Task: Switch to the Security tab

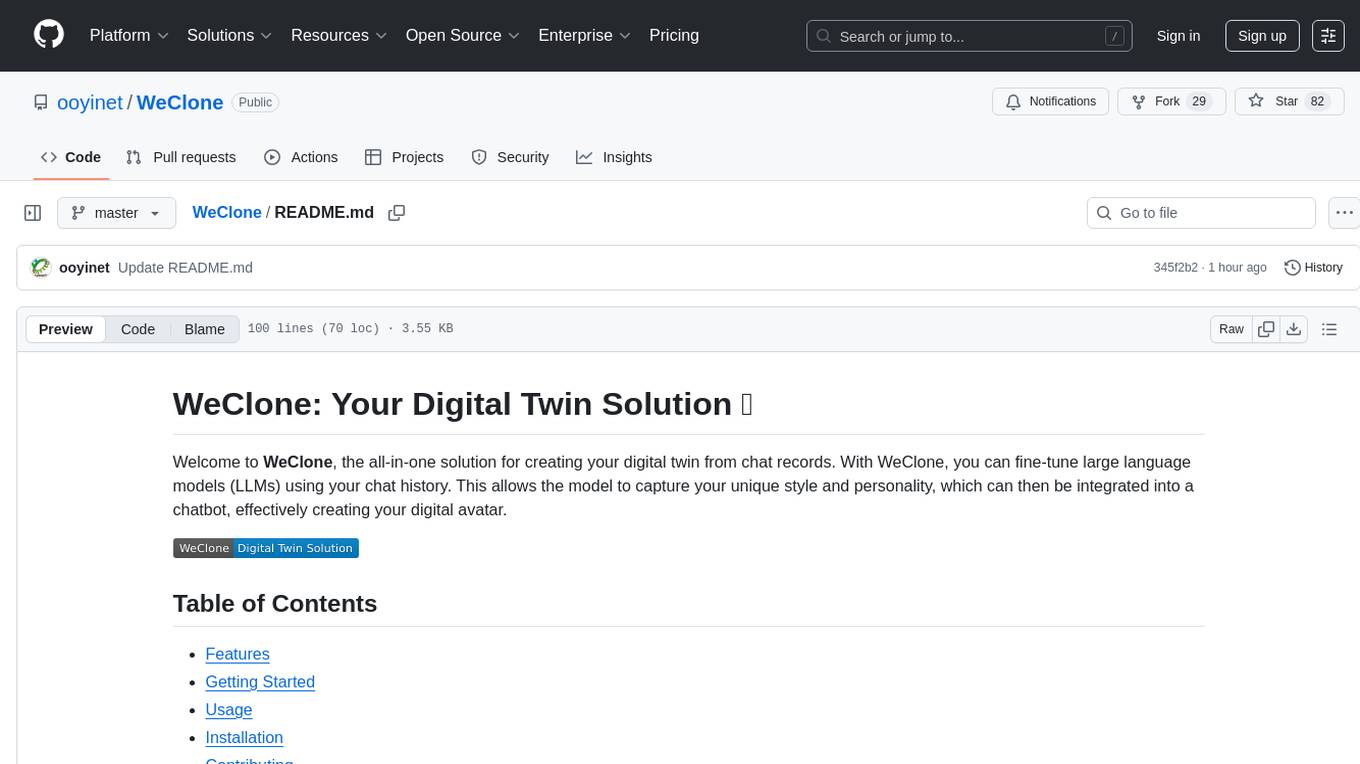Action: pos(510,157)
